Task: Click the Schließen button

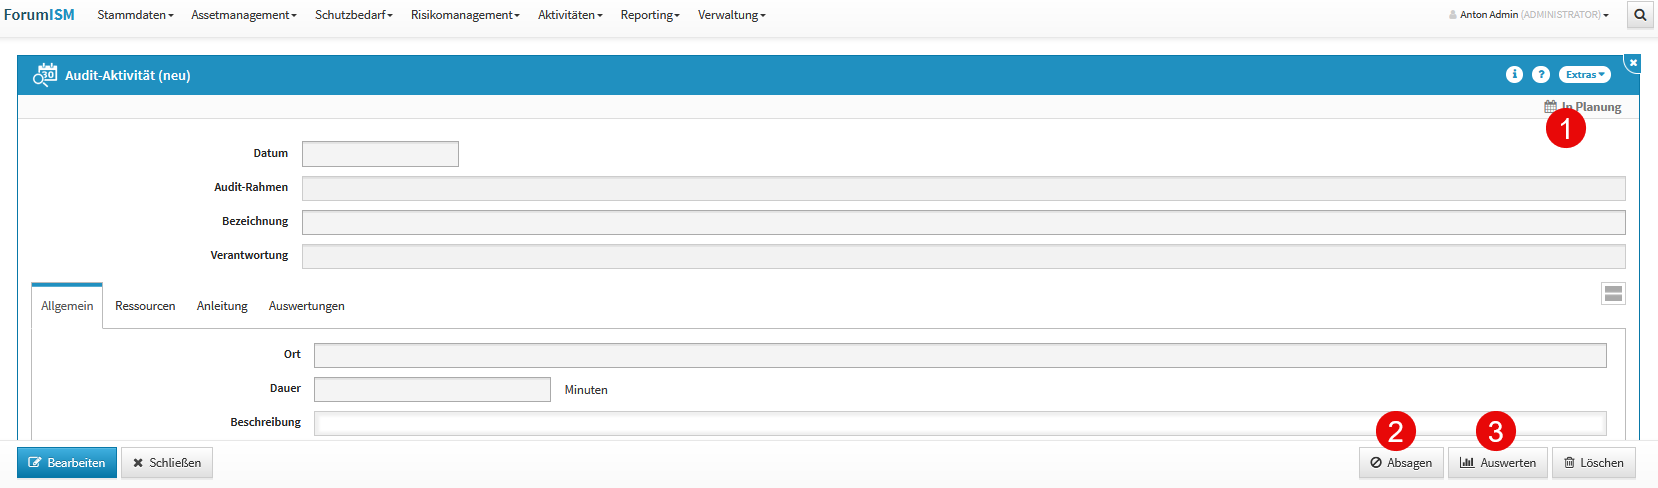Action: [167, 463]
